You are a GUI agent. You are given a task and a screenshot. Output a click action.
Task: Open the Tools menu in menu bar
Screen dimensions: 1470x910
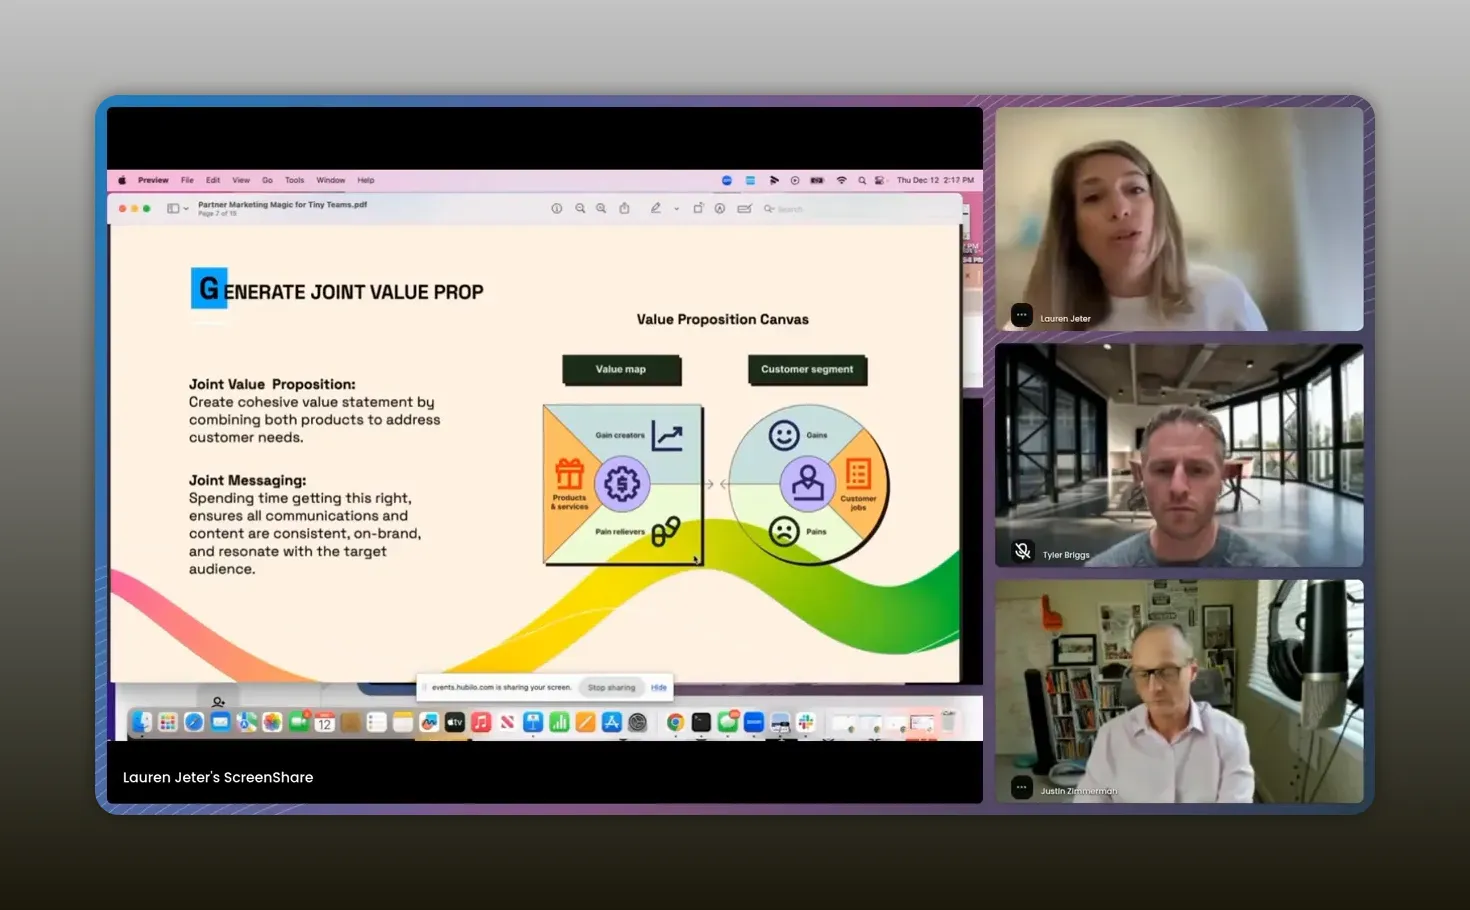[294, 180]
